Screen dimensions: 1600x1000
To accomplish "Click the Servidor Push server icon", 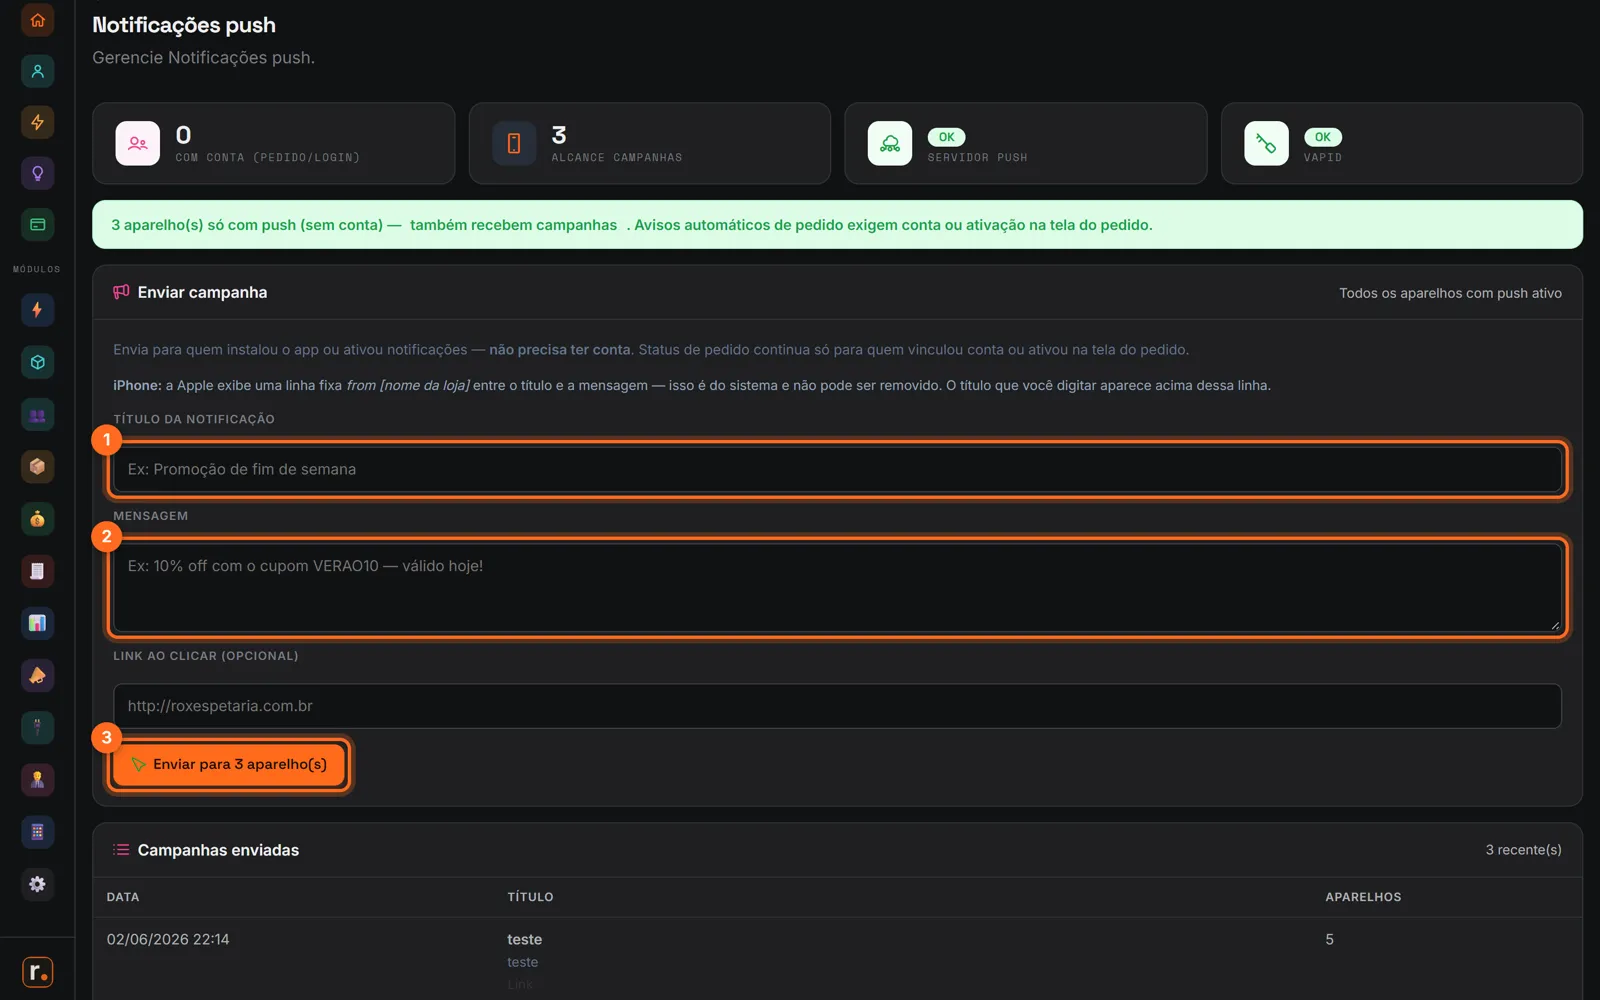I will click(890, 143).
